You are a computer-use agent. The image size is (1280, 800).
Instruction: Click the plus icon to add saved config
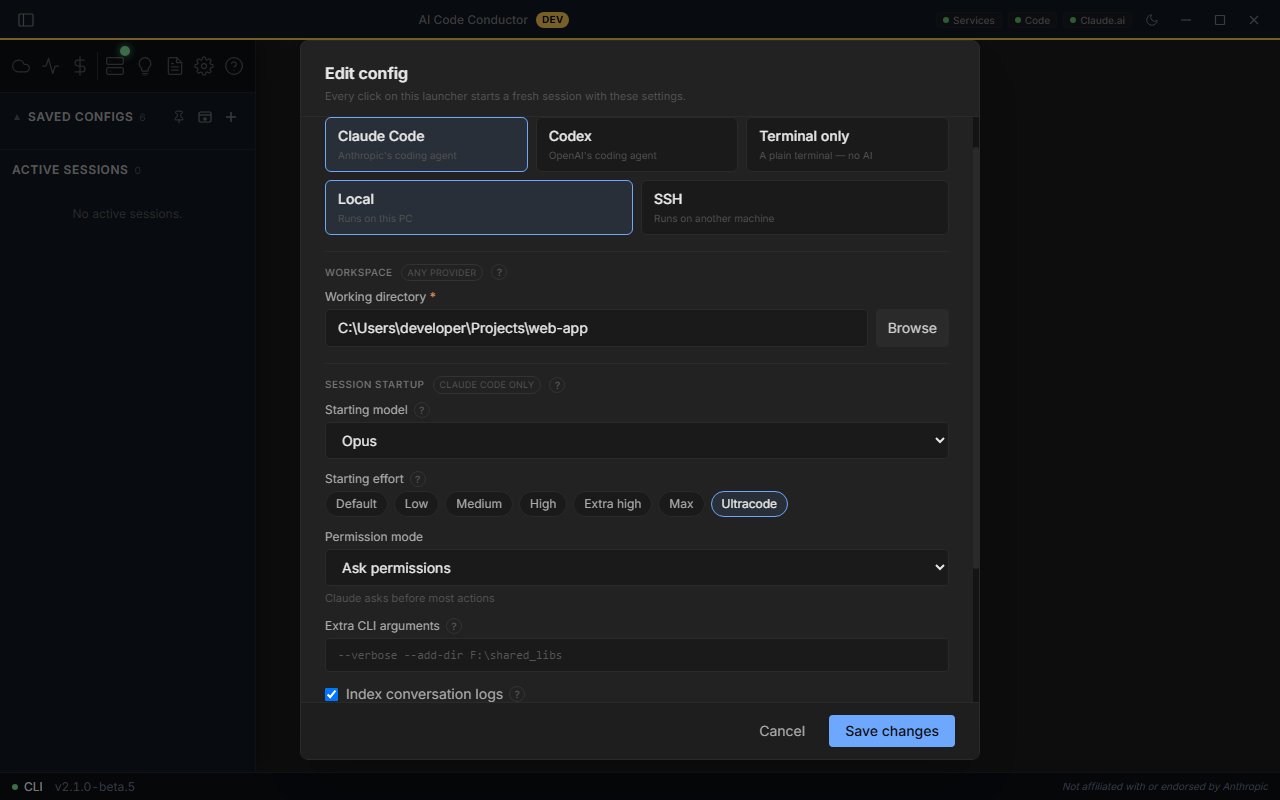(x=231, y=117)
